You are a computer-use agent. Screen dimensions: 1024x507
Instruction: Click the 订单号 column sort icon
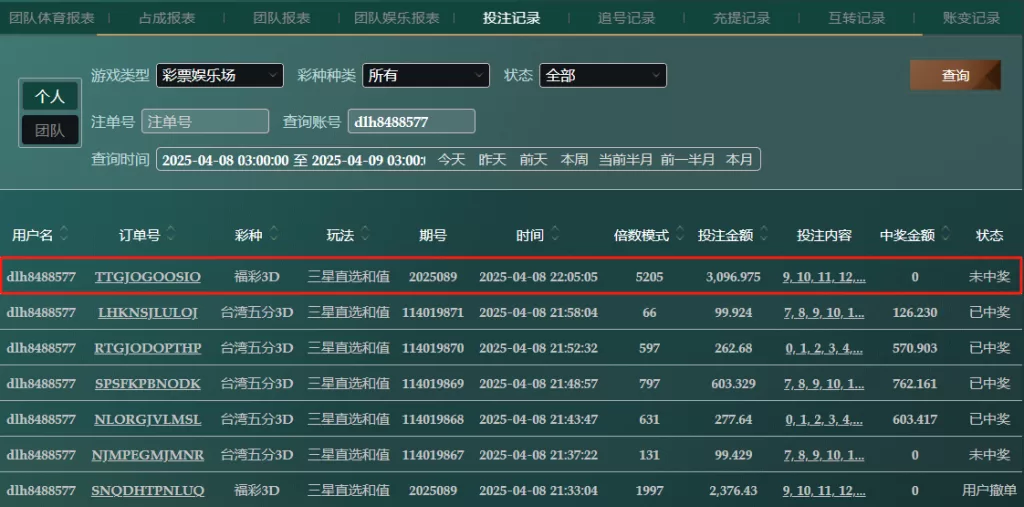(x=171, y=235)
